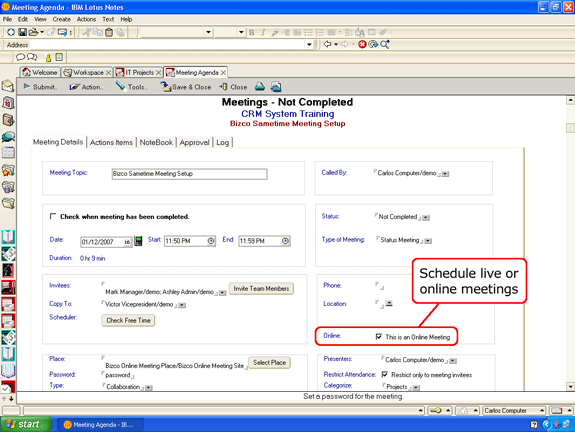
Task: Open the Create menu
Action: (61, 19)
